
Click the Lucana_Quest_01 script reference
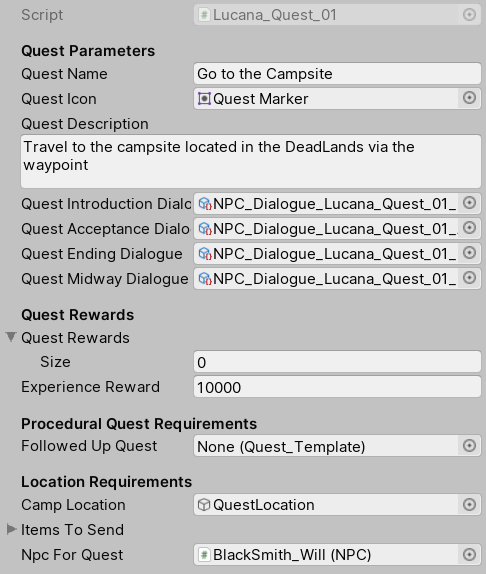pos(326,15)
